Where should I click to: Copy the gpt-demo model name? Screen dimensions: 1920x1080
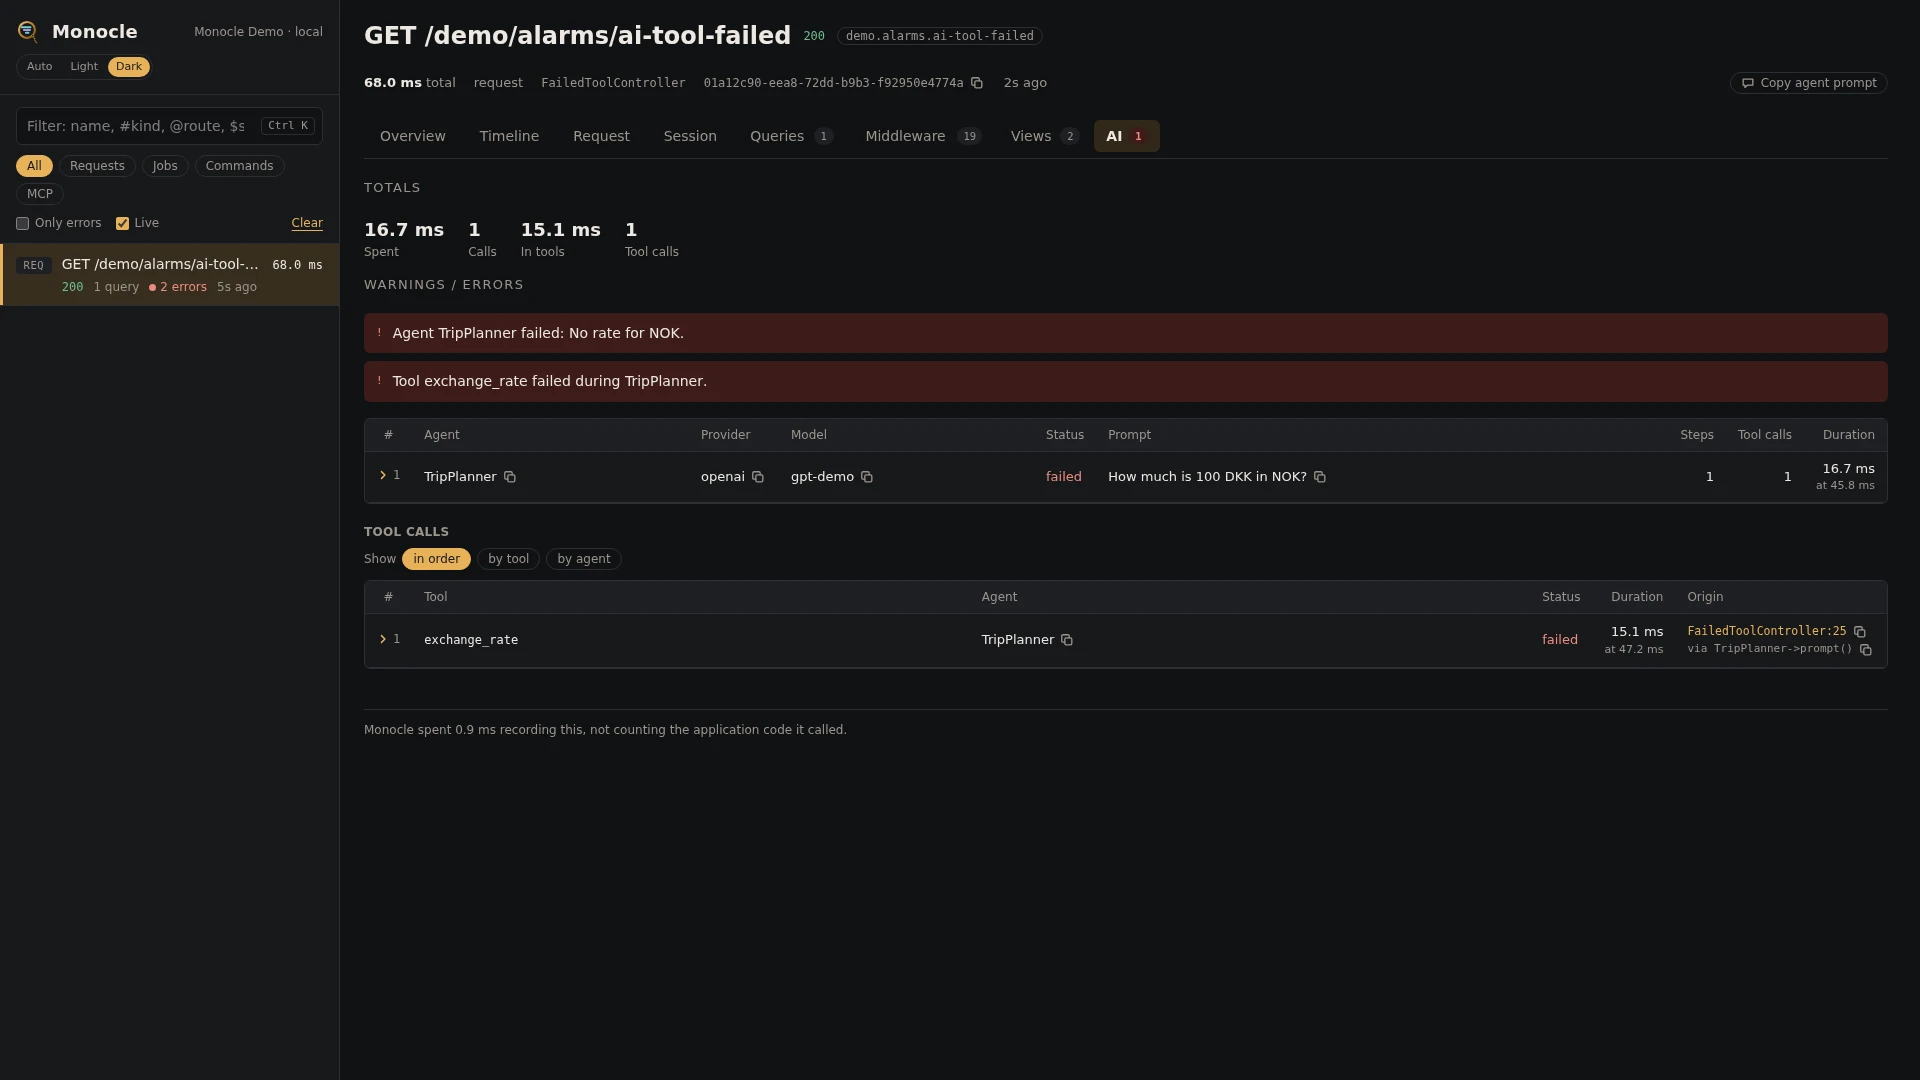[x=867, y=477]
